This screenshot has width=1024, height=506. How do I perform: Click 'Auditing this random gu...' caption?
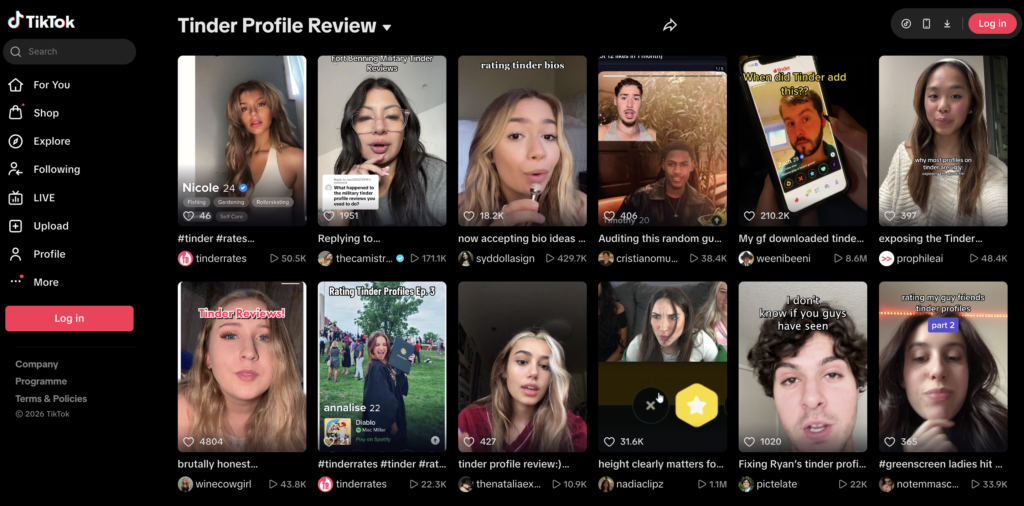660,239
